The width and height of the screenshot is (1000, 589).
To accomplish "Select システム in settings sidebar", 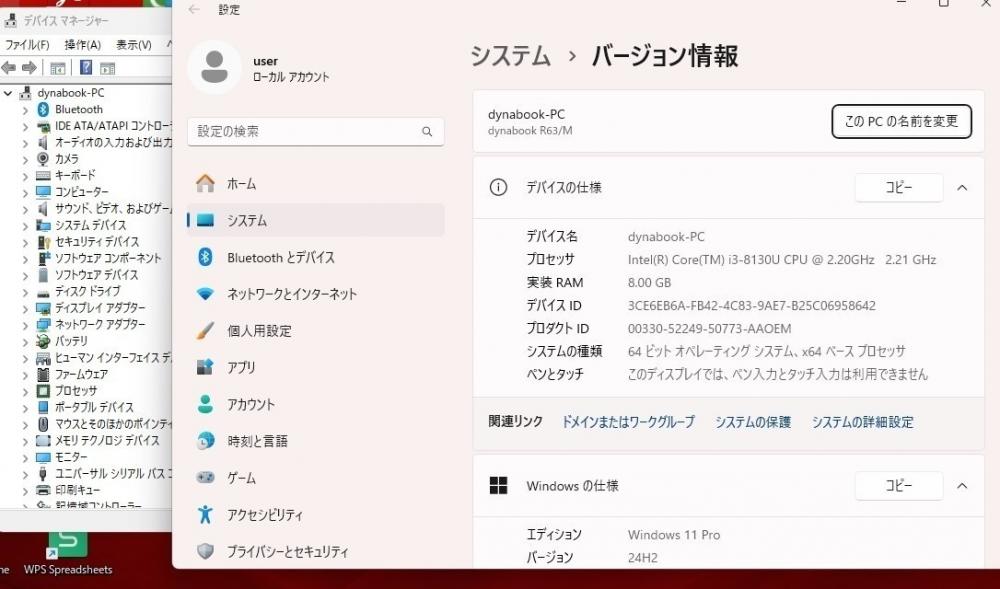I will click(x=316, y=221).
